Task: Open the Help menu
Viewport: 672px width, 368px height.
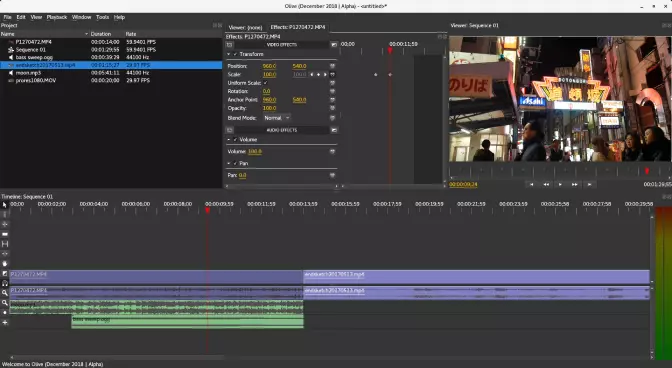Action: 119,17
